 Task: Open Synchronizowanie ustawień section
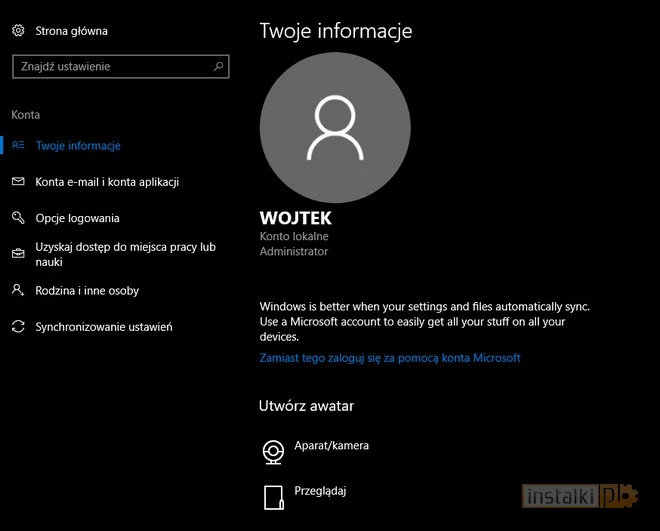[x=104, y=327]
